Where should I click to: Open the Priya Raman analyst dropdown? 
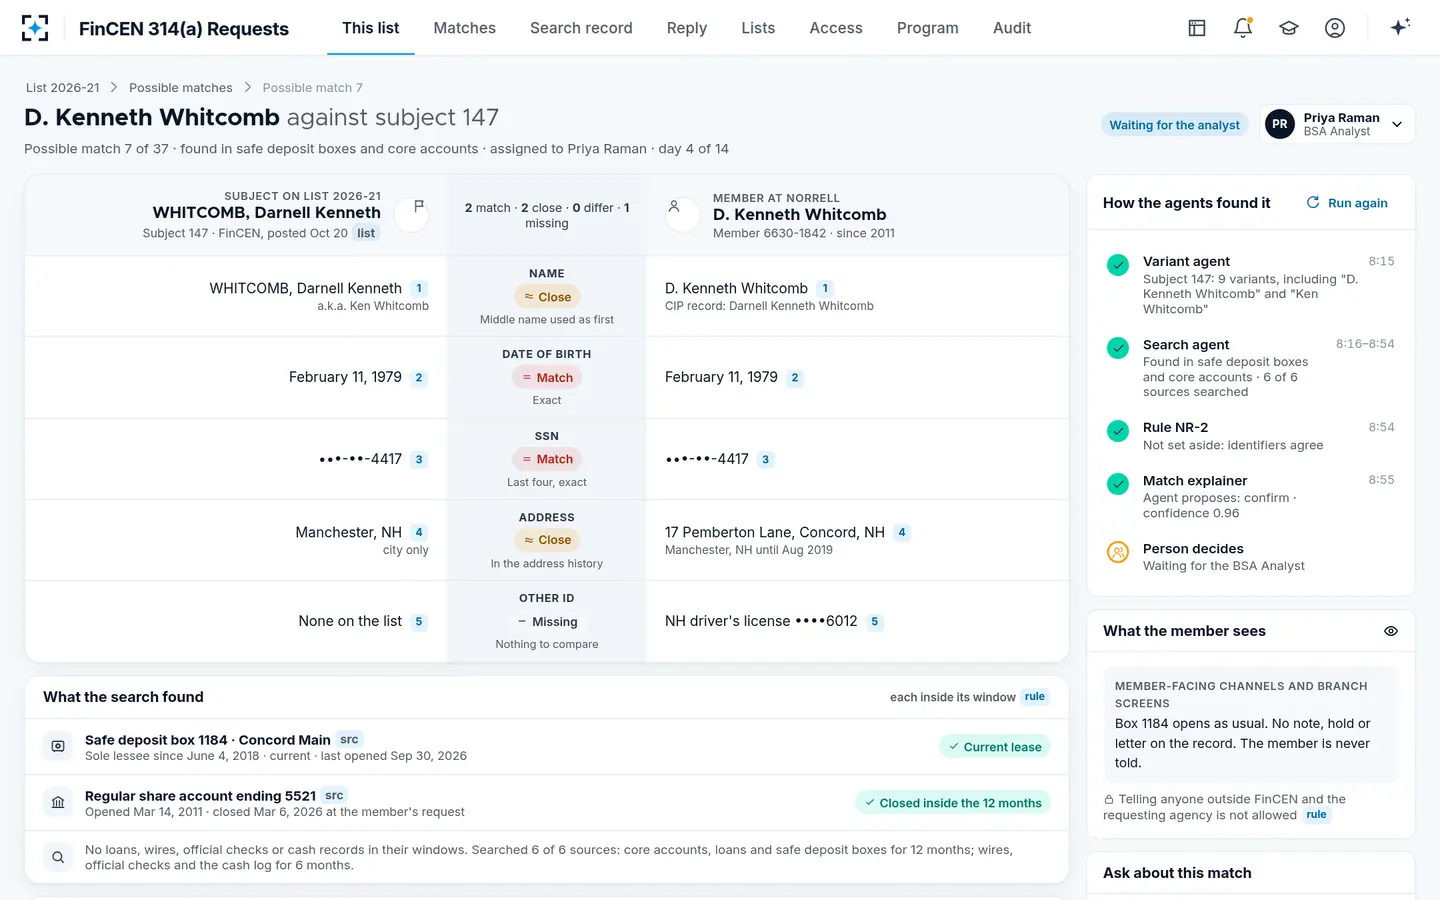point(1337,124)
